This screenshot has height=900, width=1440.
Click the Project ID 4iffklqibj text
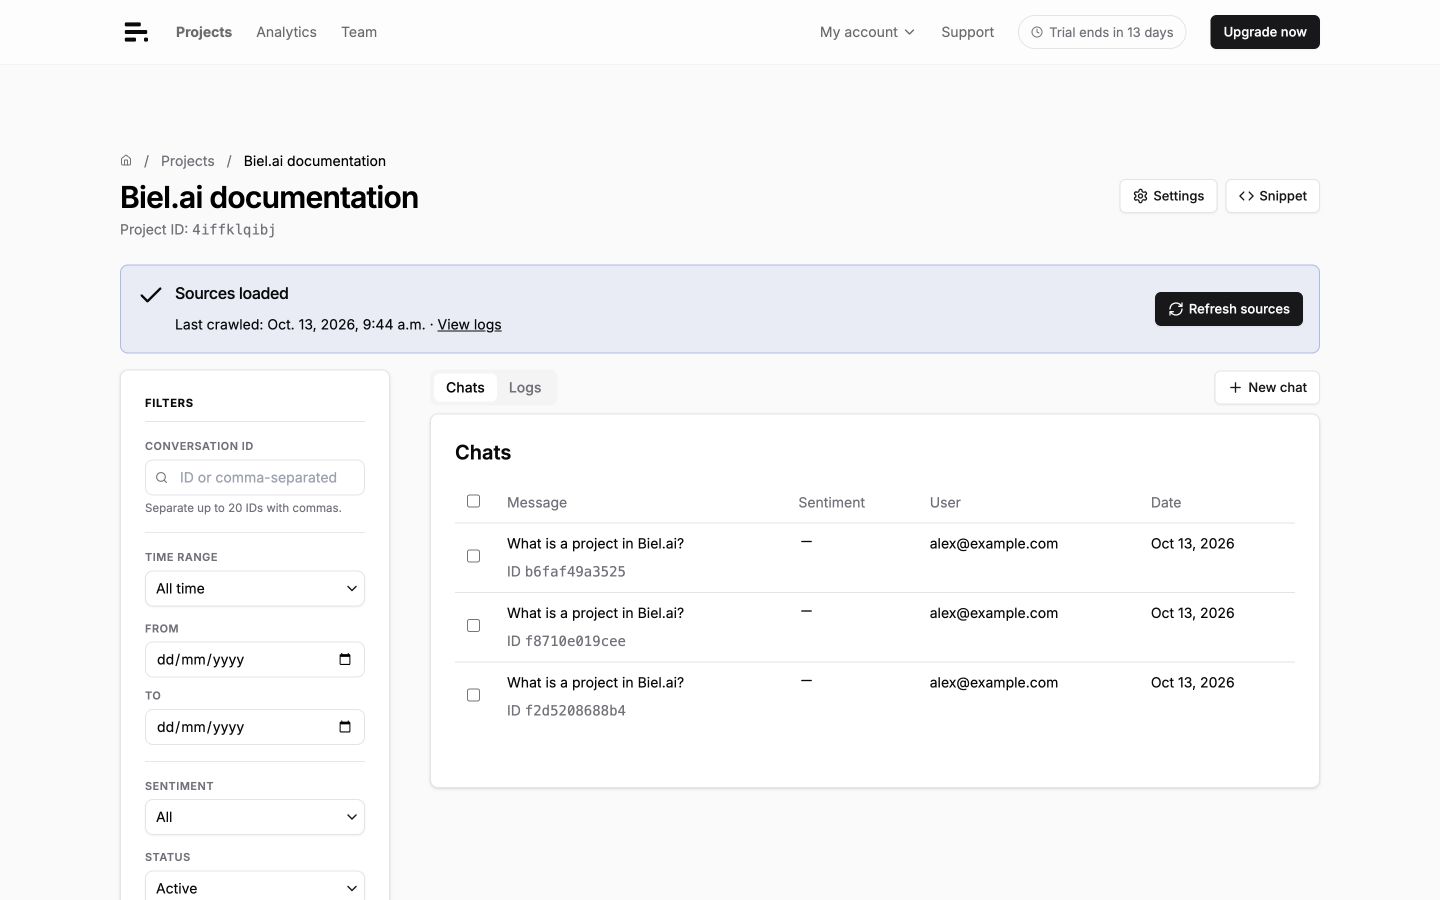click(198, 230)
